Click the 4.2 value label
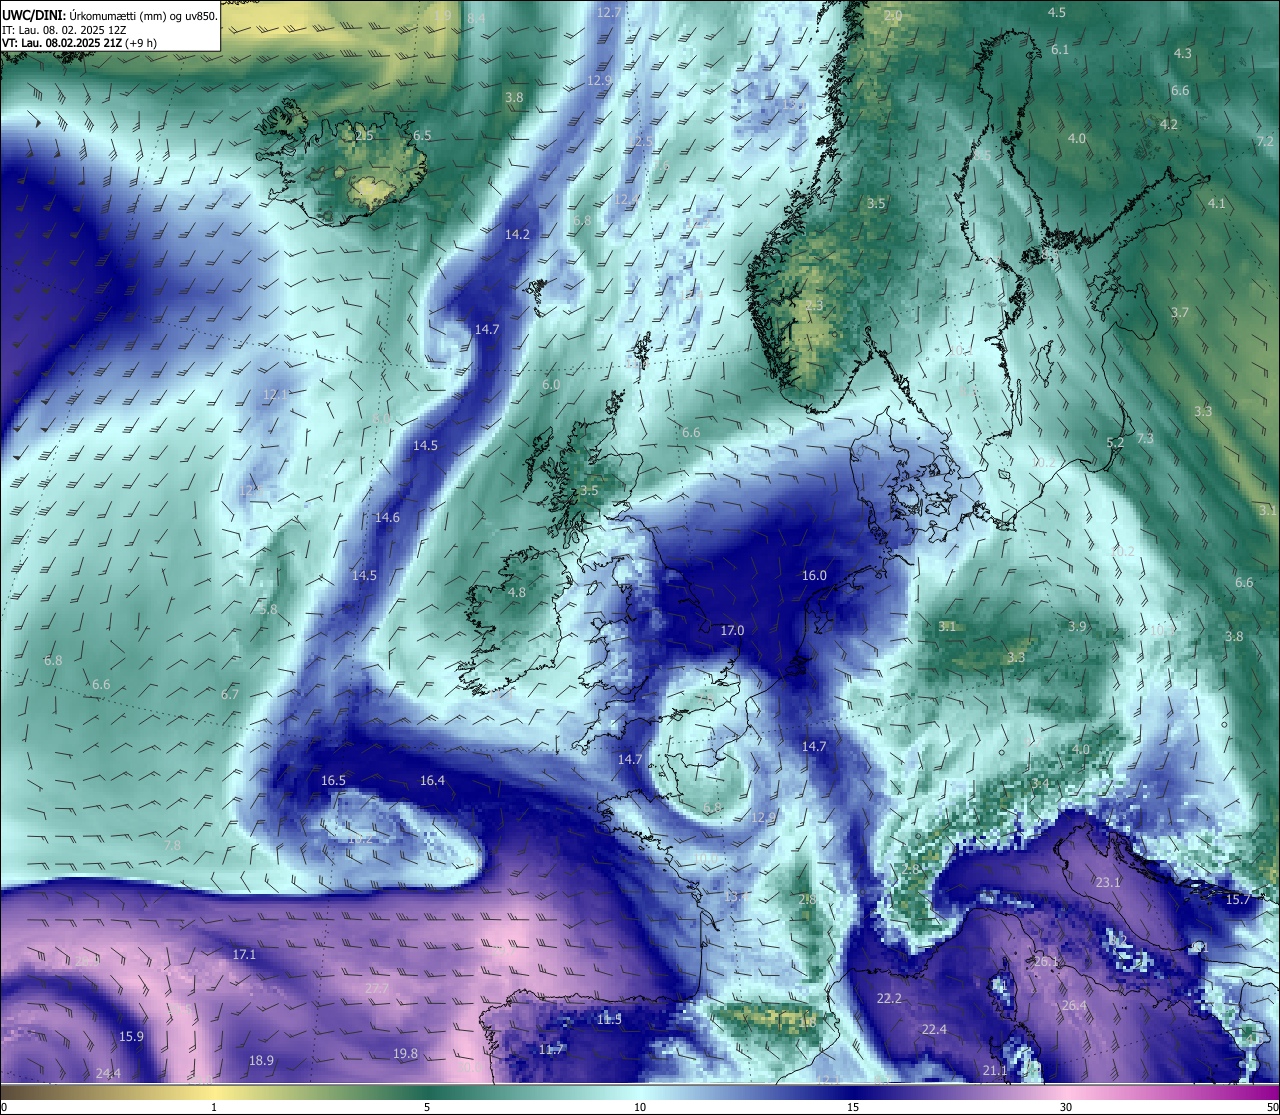The image size is (1280, 1115). click(x=1169, y=124)
